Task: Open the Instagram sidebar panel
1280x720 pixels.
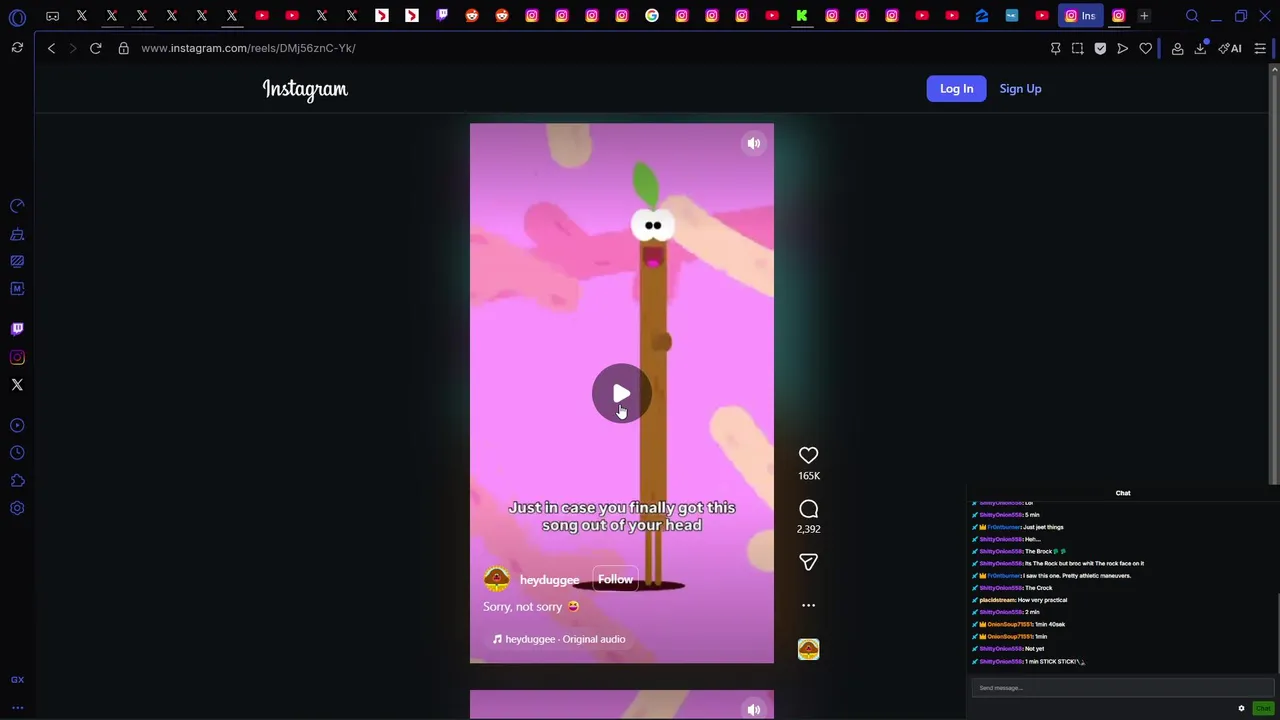Action: pos(17,357)
